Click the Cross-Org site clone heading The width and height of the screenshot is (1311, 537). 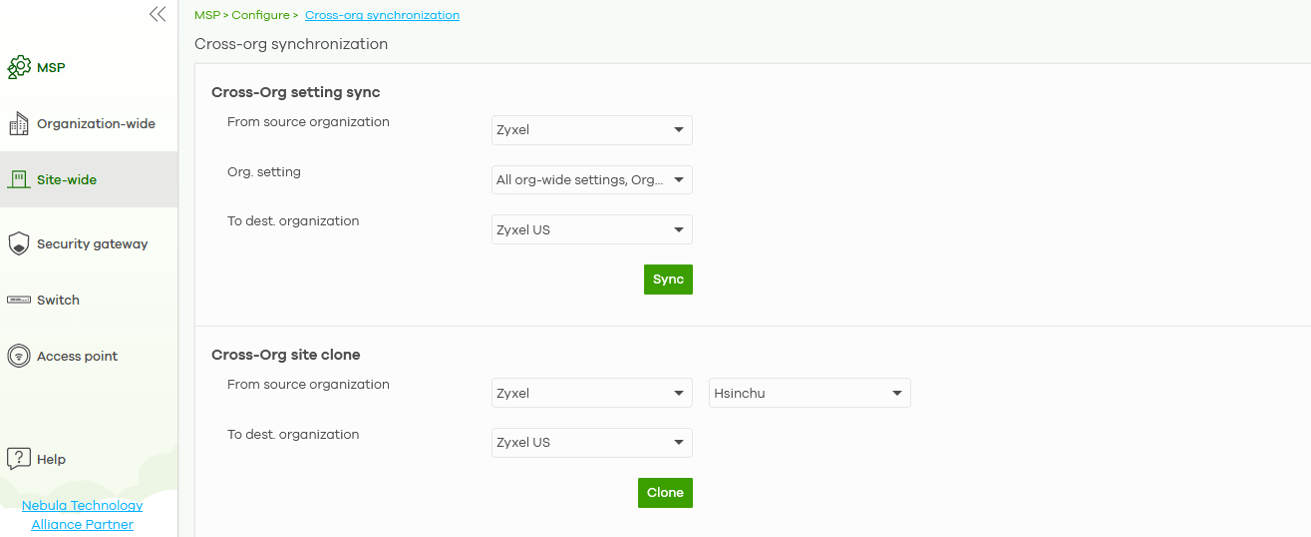click(x=286, y=355)
